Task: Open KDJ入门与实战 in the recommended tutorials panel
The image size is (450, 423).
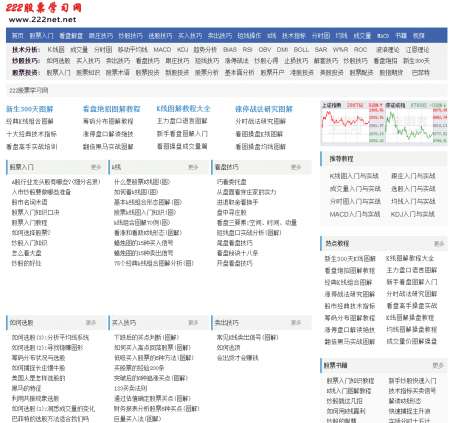Action: coord(413,214)
